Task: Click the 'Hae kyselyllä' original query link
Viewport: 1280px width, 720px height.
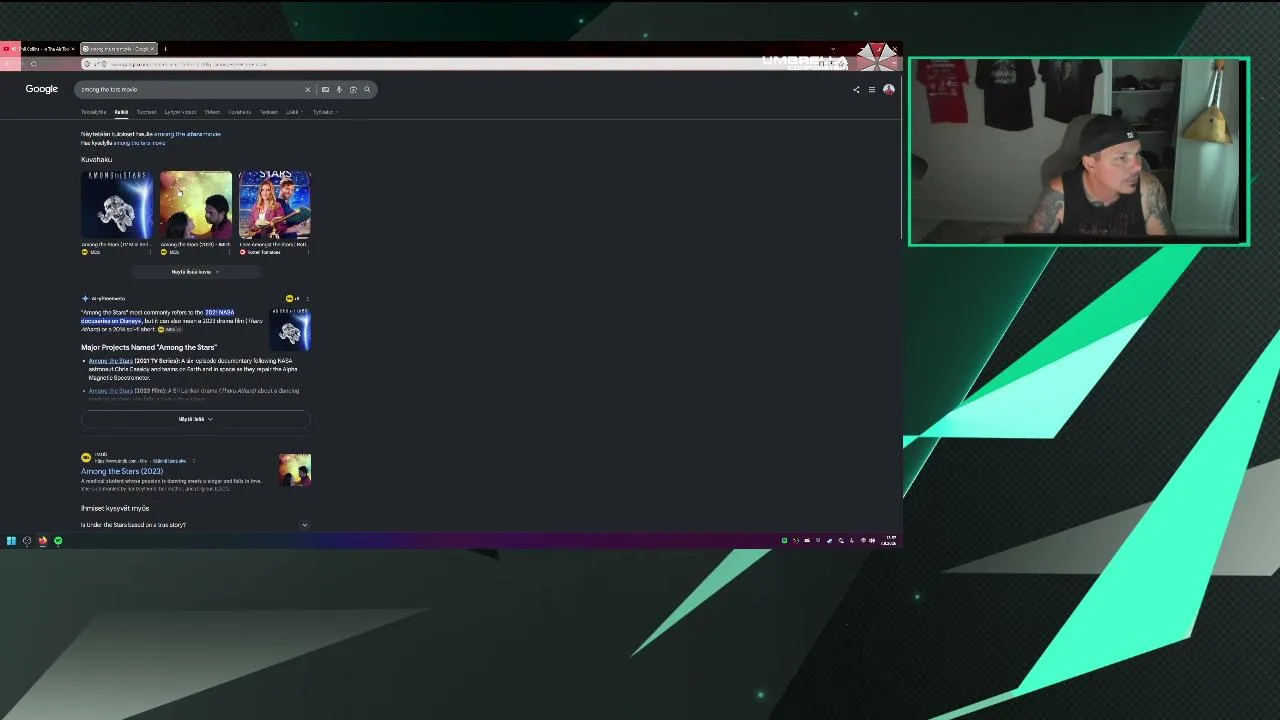Action: [139, 143]
